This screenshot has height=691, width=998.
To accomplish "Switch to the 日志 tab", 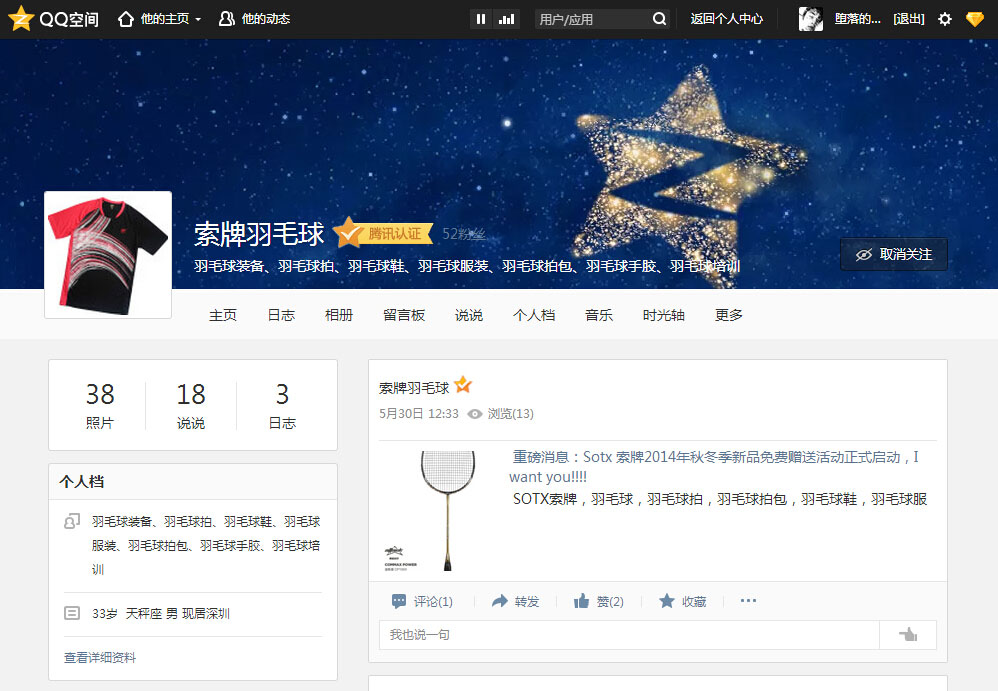I will 281,315.
